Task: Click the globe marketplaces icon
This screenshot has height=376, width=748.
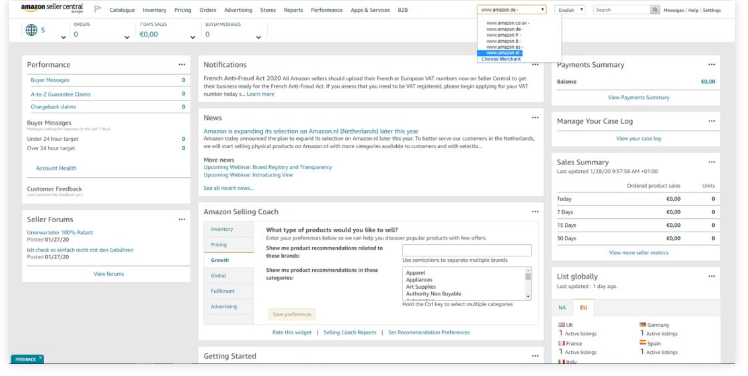Action: [31, 30]
